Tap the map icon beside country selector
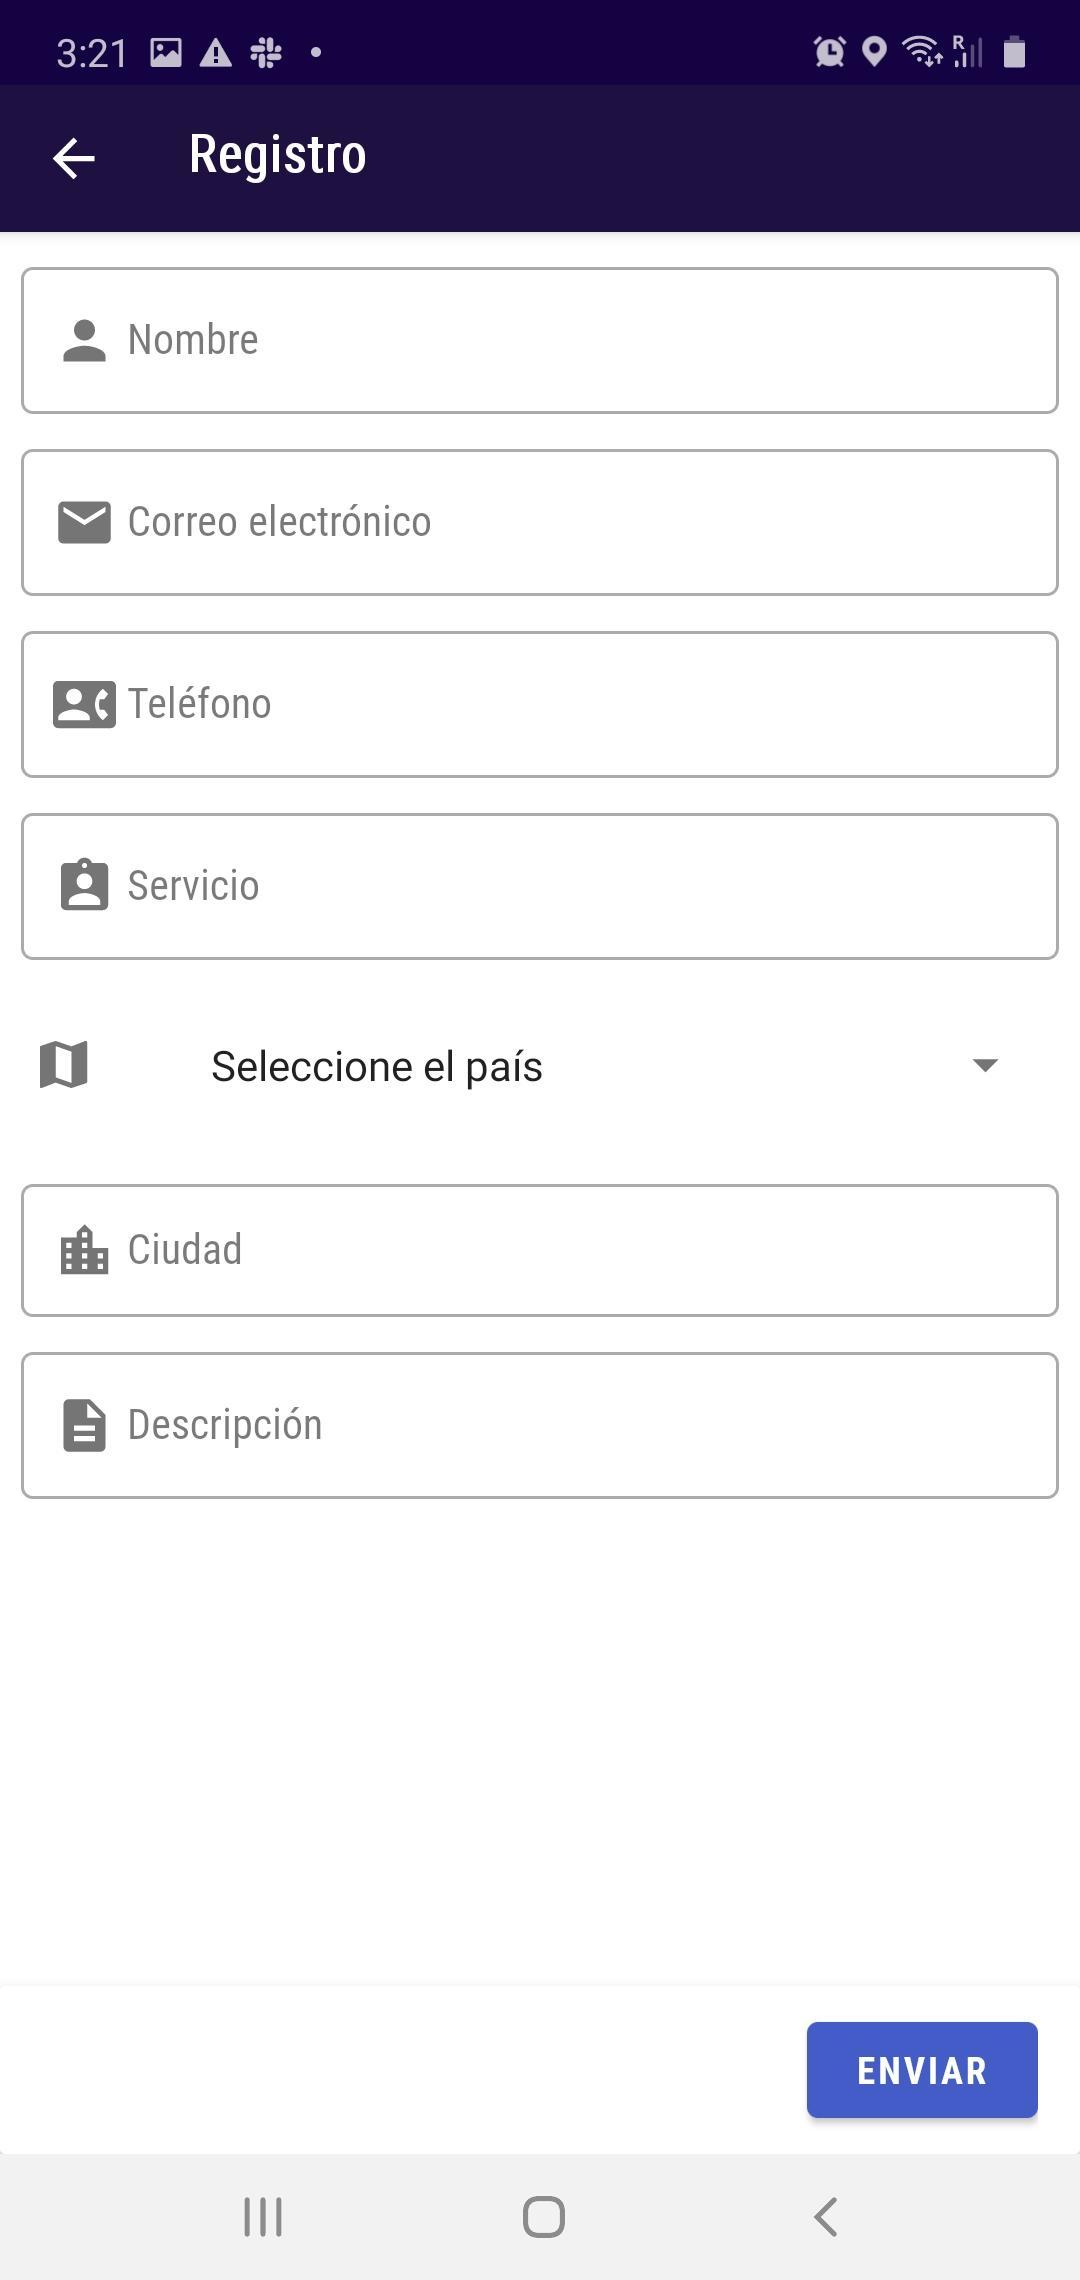Image resolution: width=1080 pixels, height=2280 pixels. click(64, 1064)
